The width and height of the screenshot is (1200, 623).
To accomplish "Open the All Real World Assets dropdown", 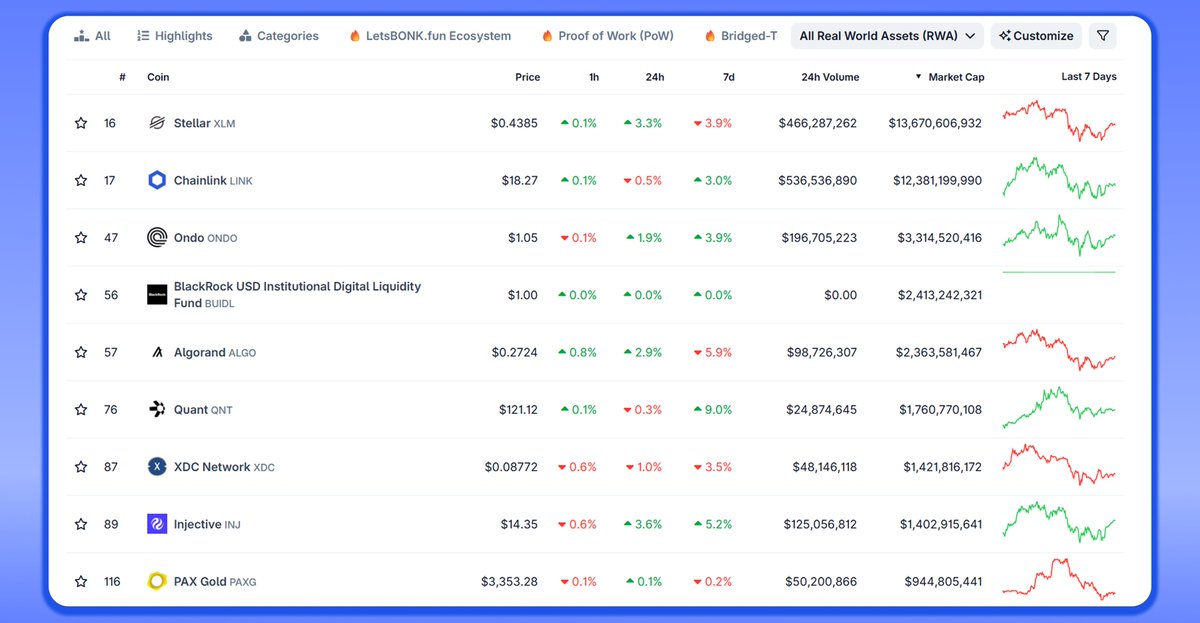I will click(887, 36).
